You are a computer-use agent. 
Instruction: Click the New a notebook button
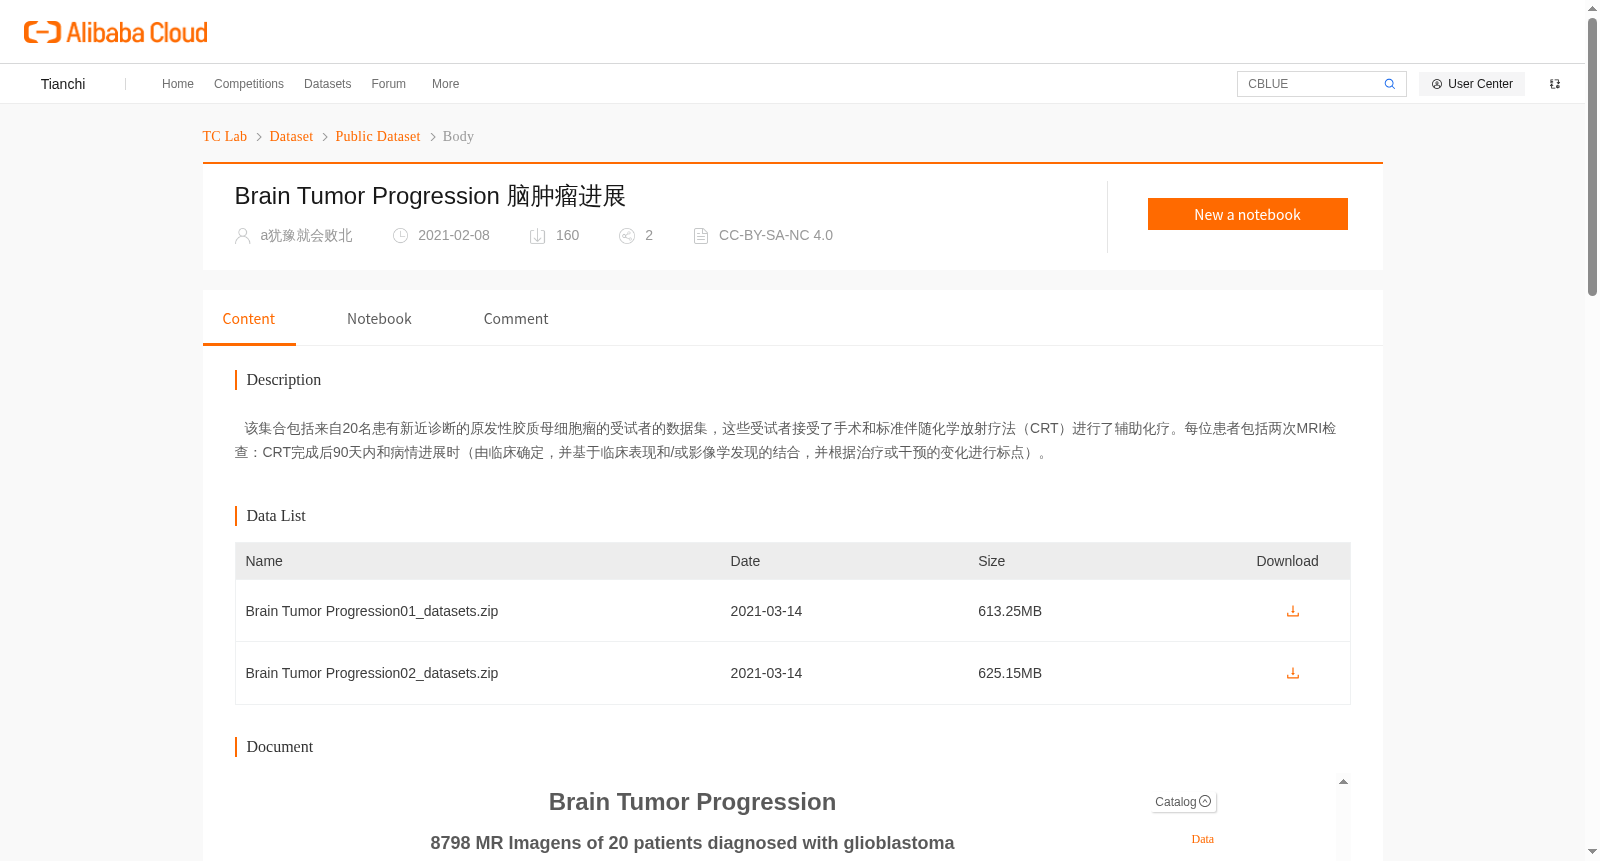[1247, 214]
